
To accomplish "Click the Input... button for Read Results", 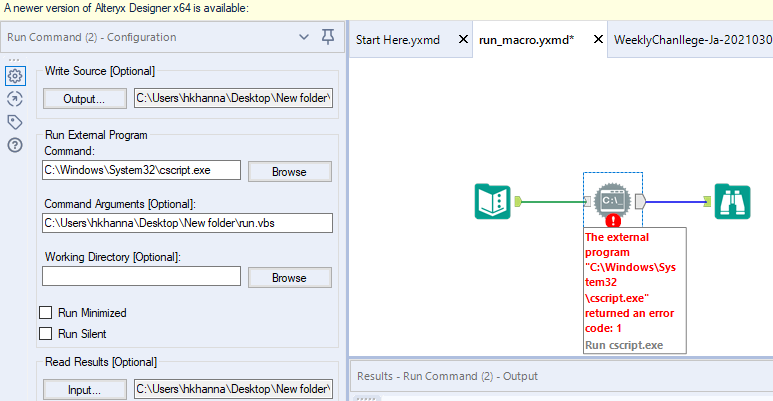I will coord(85,389).
